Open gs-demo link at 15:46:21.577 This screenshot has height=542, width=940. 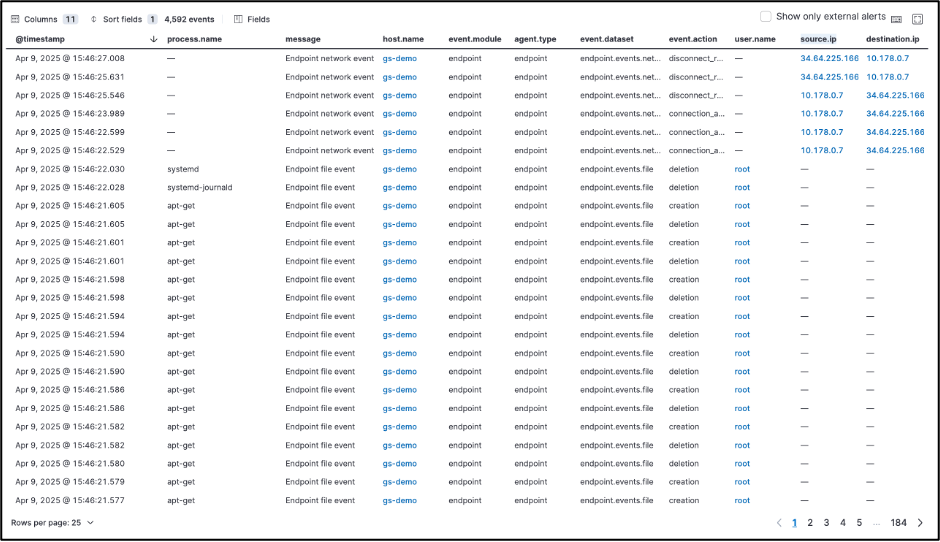399,500
